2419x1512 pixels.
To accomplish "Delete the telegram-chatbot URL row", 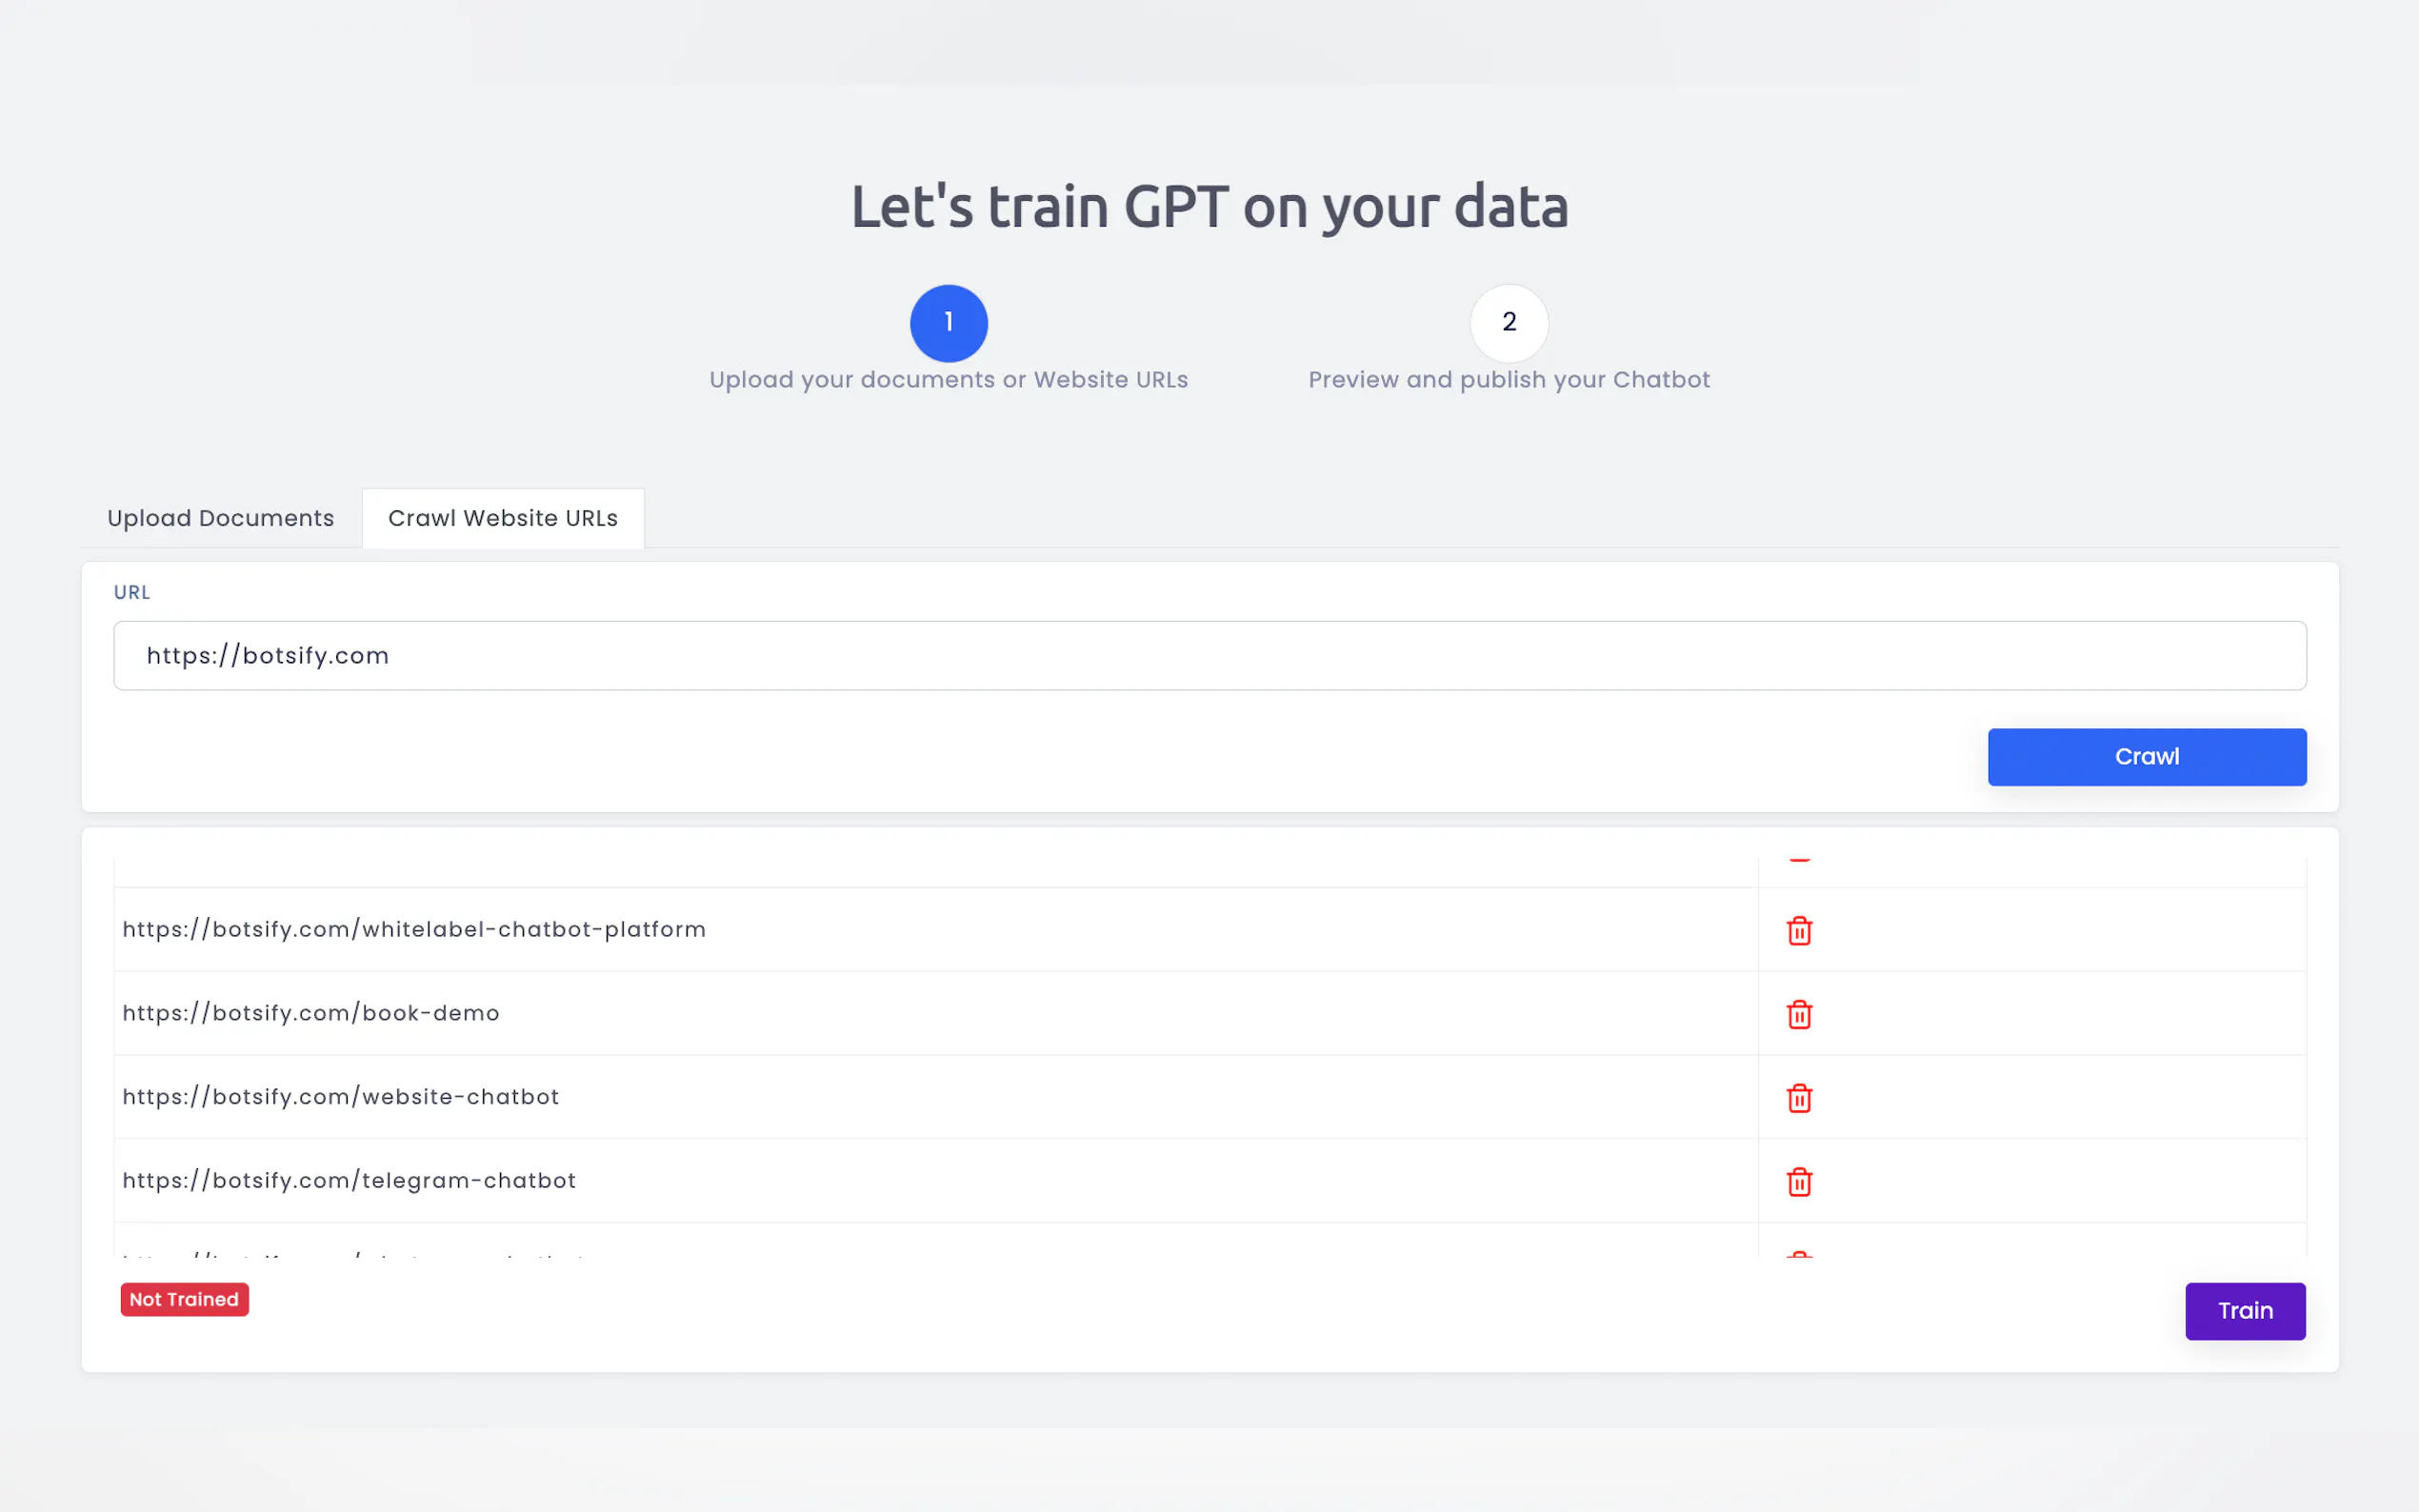I will pyautogui.click(x=1799, y=1182).
